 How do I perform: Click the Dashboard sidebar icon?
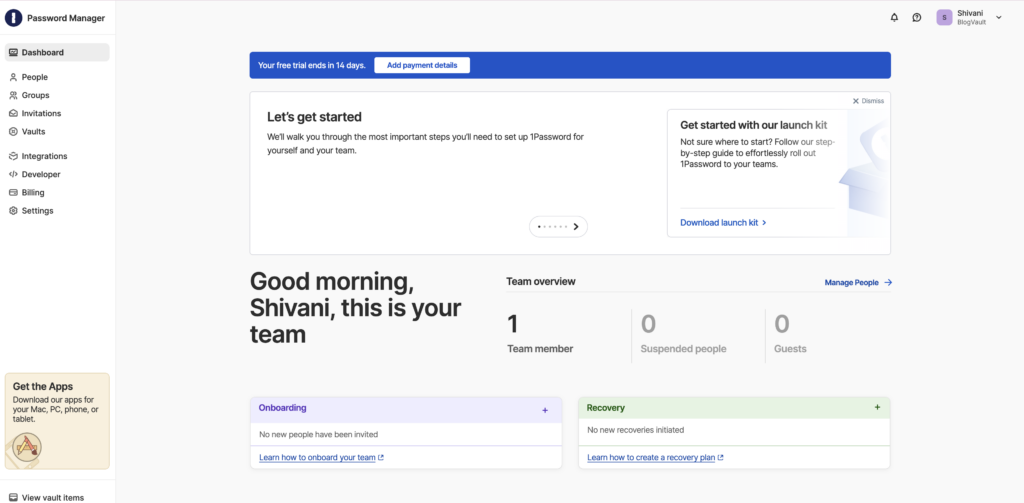pos(13,52)
